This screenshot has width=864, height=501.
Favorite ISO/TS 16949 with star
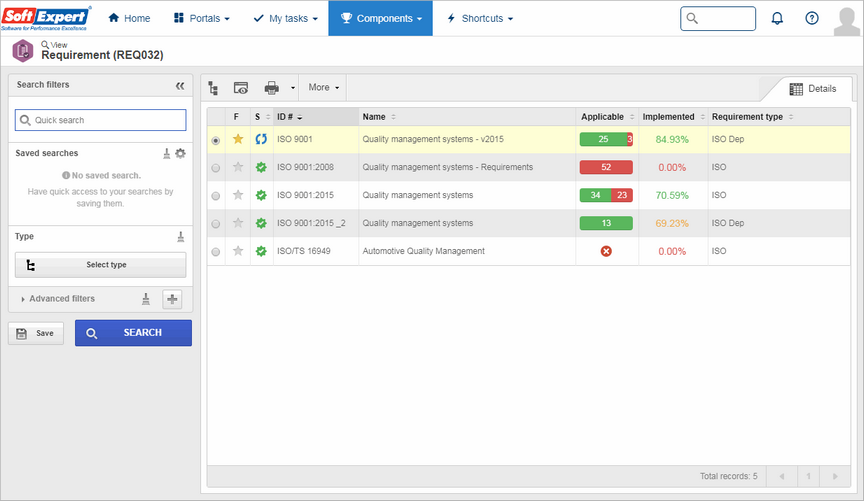(x=238, y=251)
